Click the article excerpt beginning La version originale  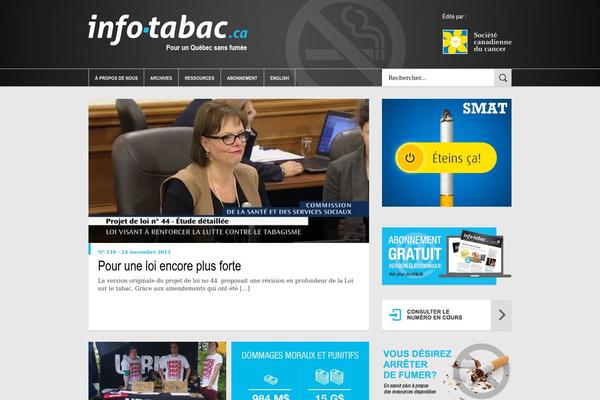coord(225,284)
